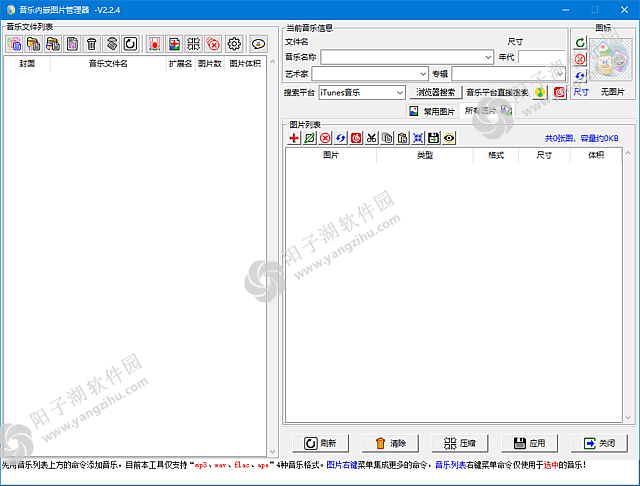Click the picture list scroll down arrow
This screenshot has height=486, width=640.
628,417
